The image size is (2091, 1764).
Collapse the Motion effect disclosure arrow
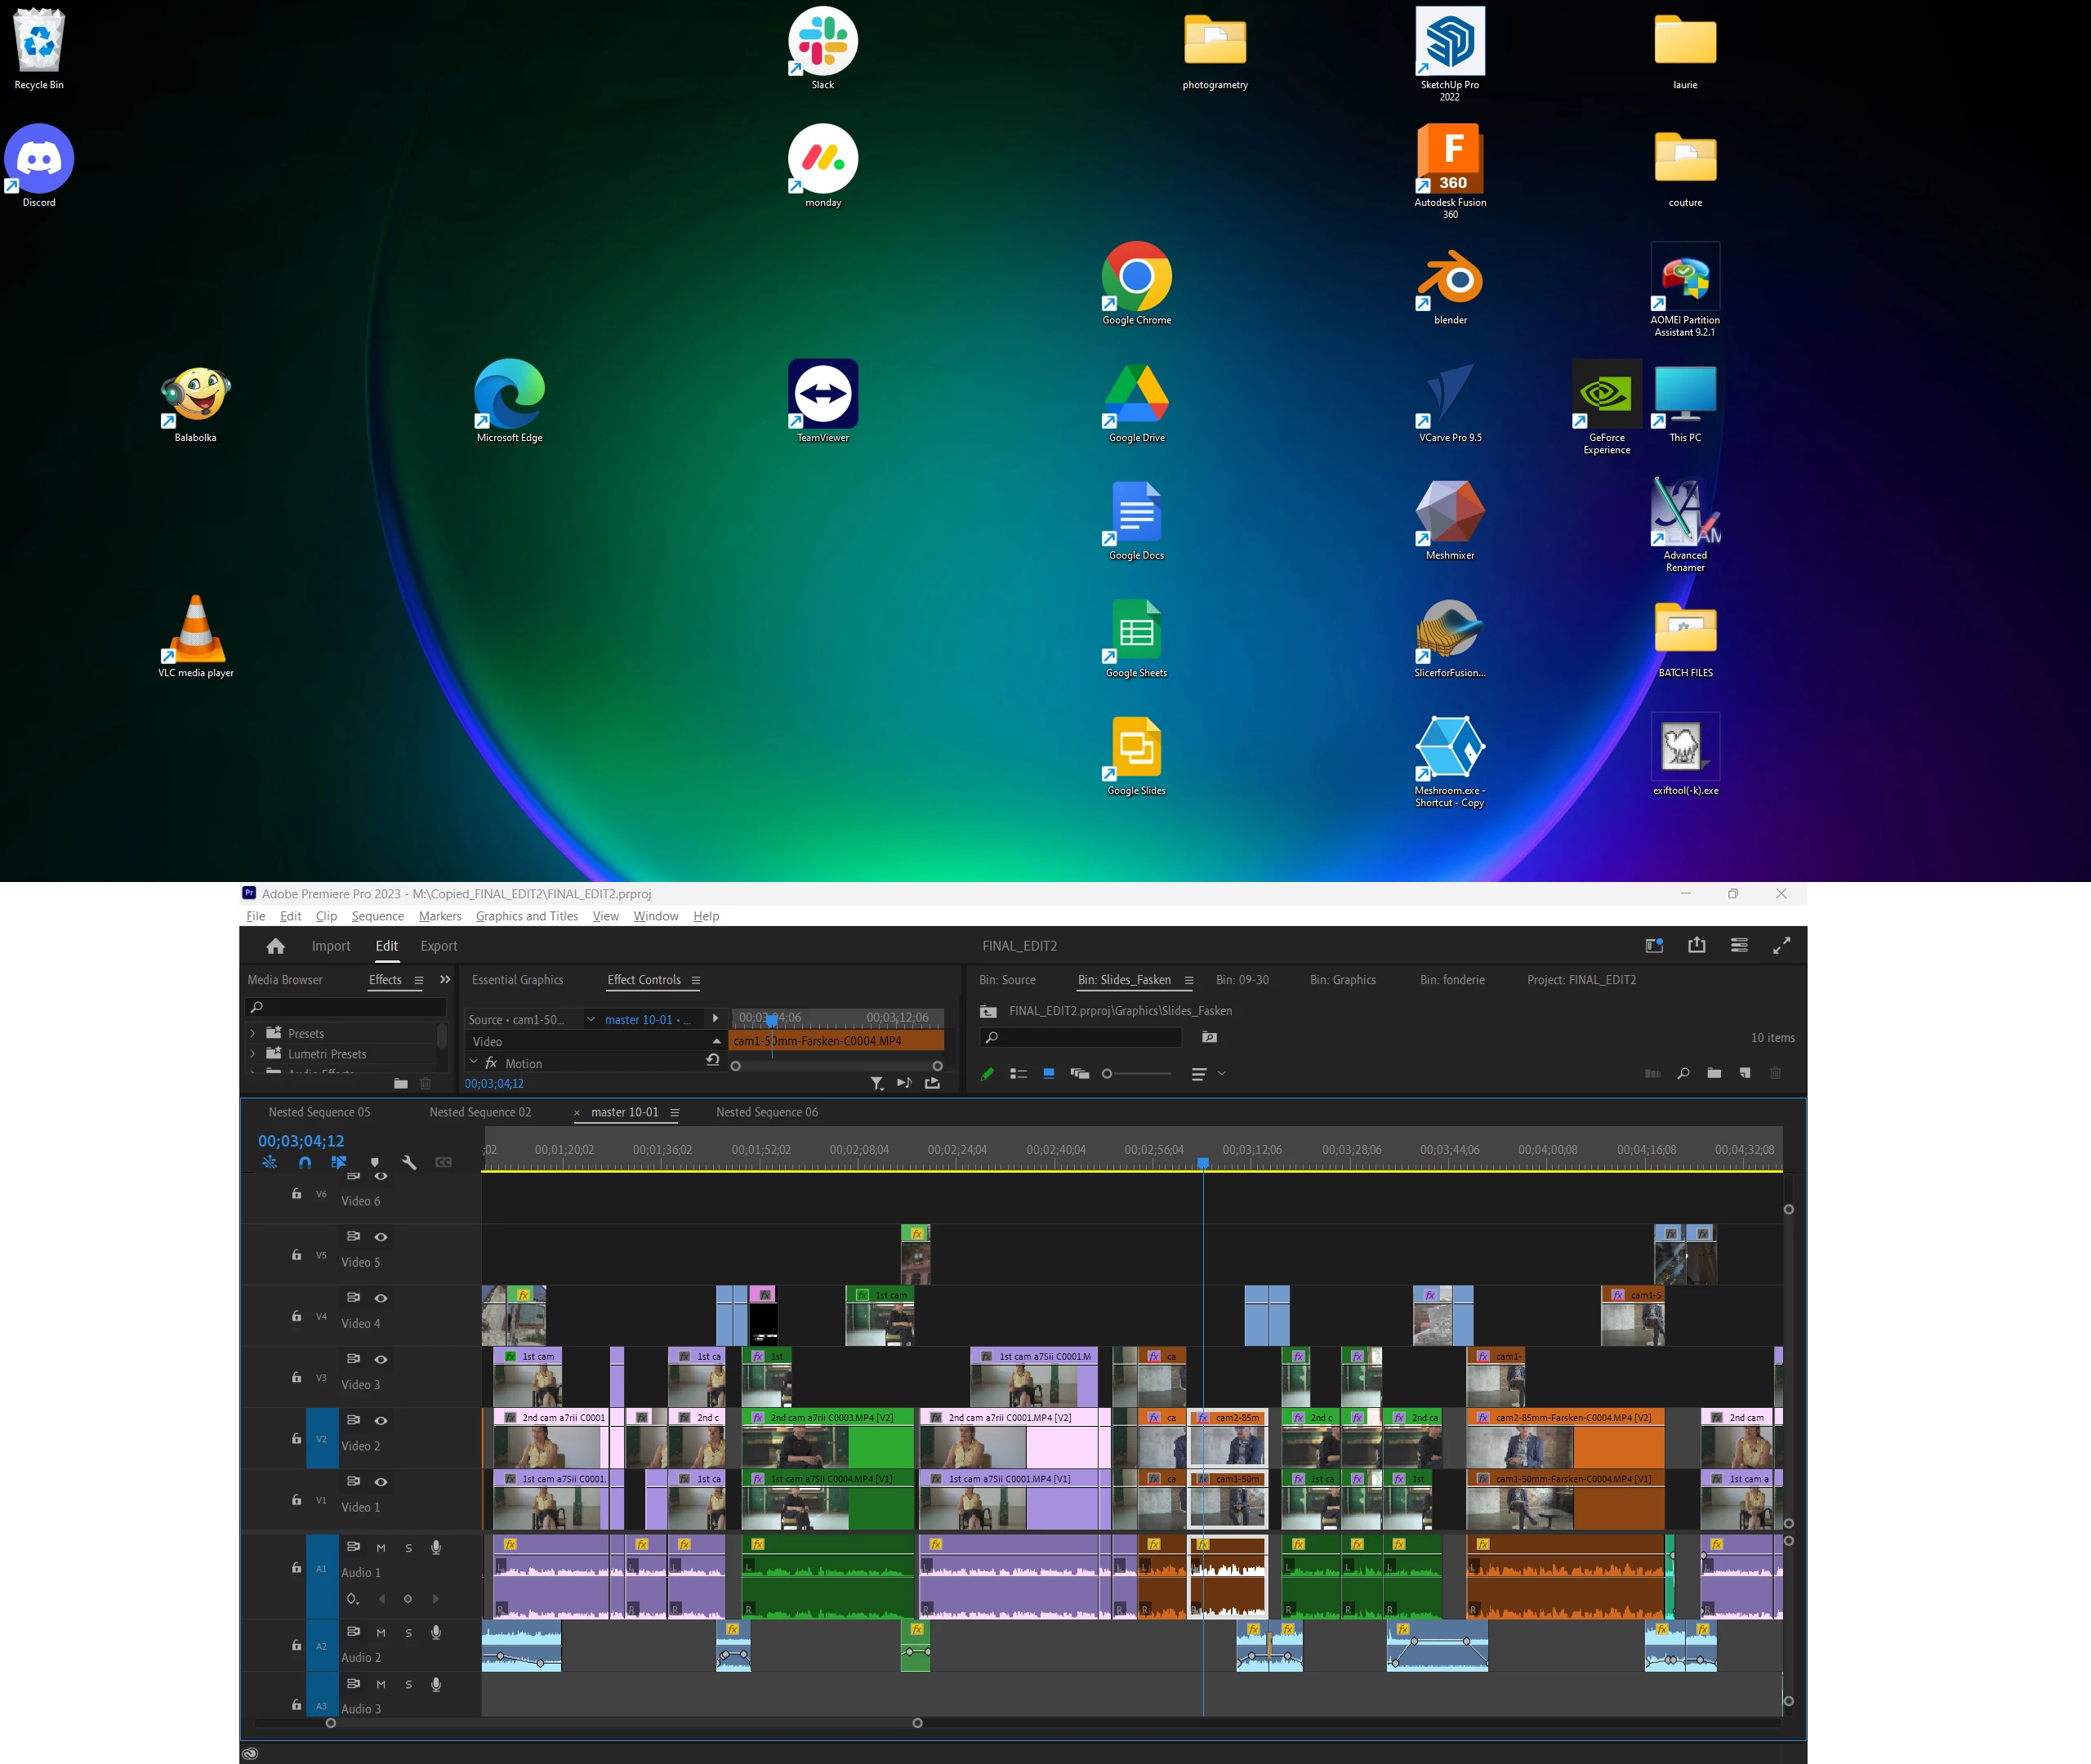[474, 1062]
